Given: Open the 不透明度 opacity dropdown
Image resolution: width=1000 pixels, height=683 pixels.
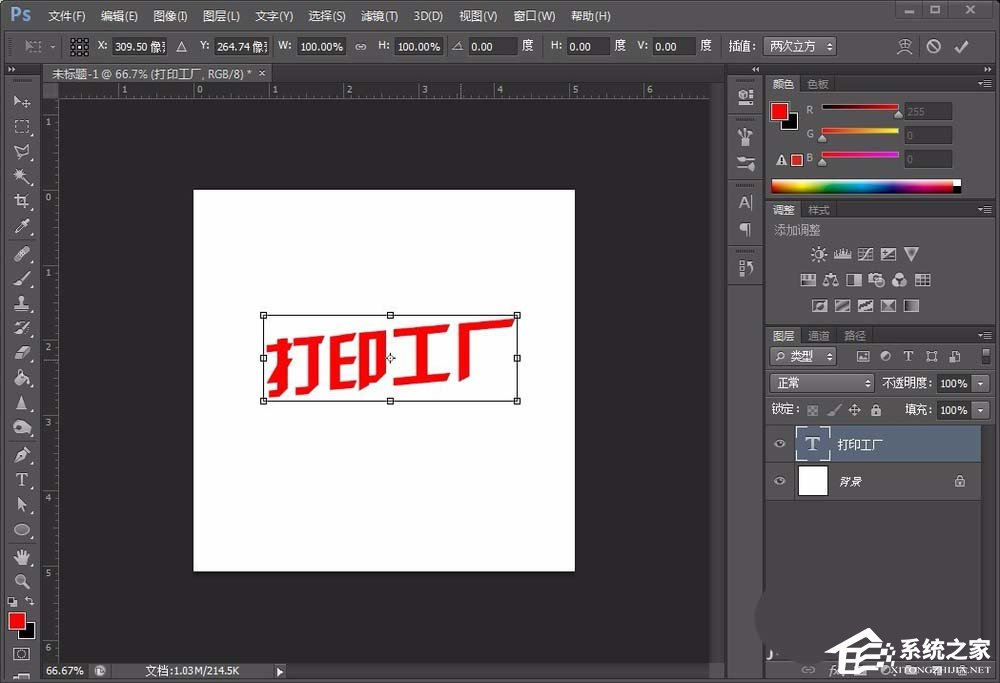Looking at the screenshot, I should coord(980,383).
